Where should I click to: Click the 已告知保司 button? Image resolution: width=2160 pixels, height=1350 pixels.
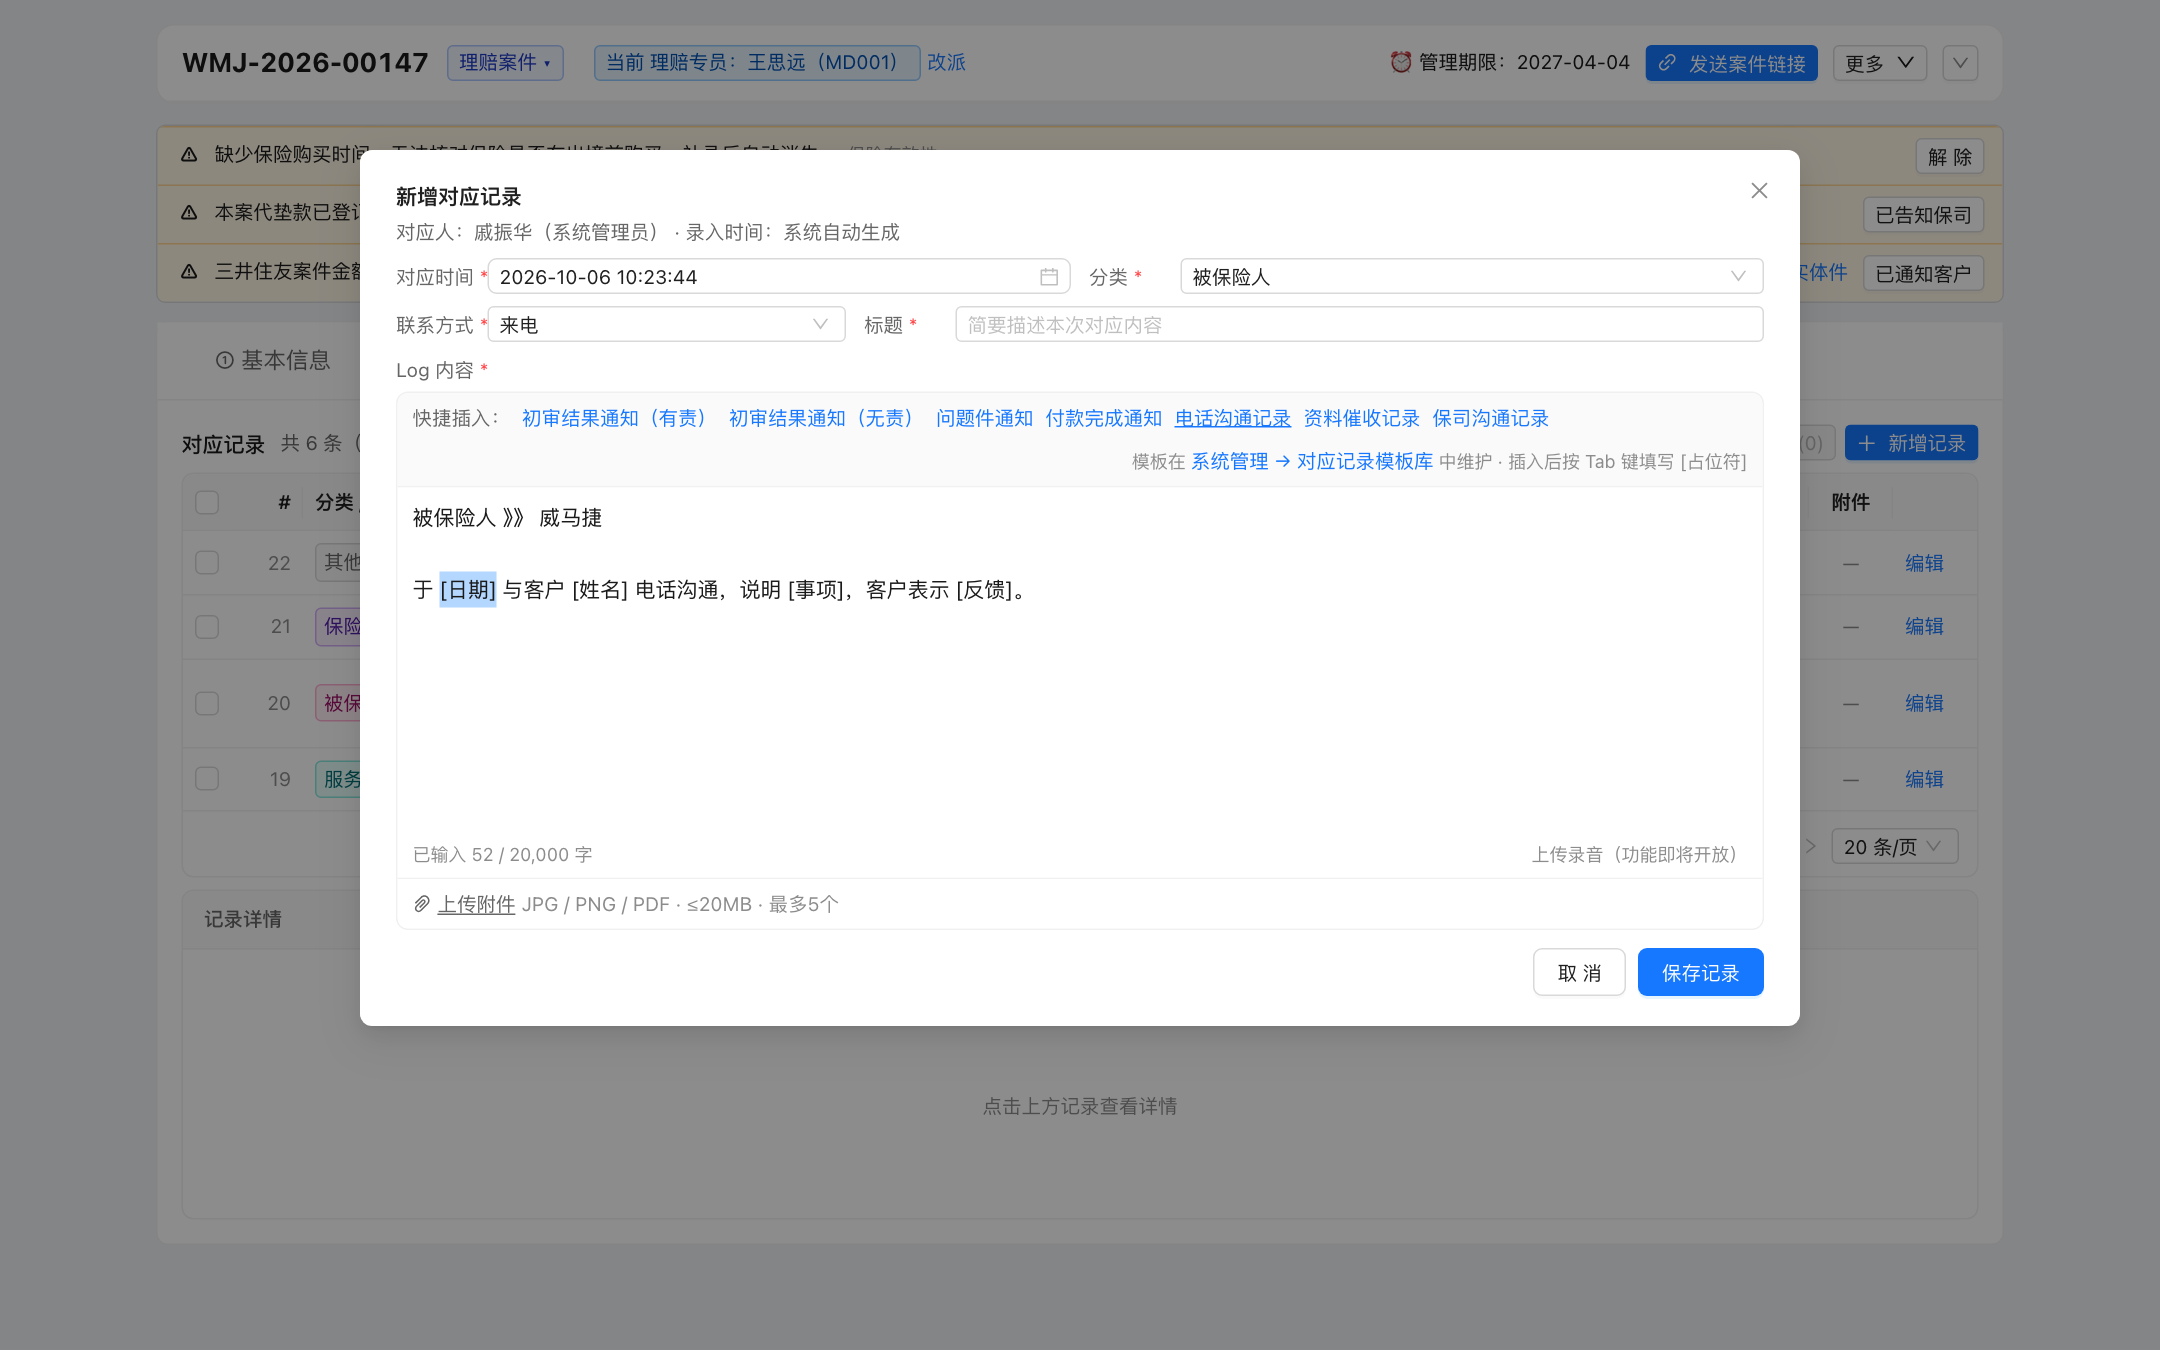click(x=1923, y=215)
